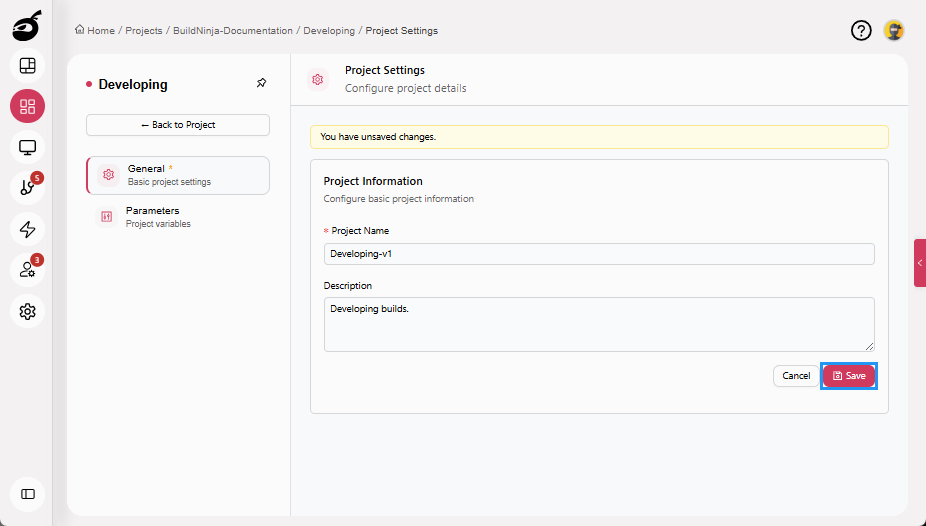Viewport: 926px width, 526px height.
Task: Click the Project Settings gear icon in header
Action: click(x=318, y=79)
